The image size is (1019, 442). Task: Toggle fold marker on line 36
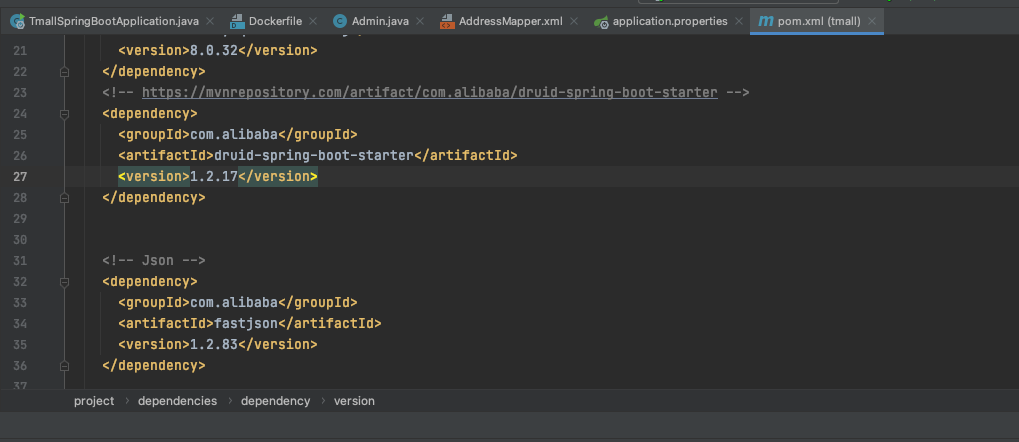(x=64, y=365)
